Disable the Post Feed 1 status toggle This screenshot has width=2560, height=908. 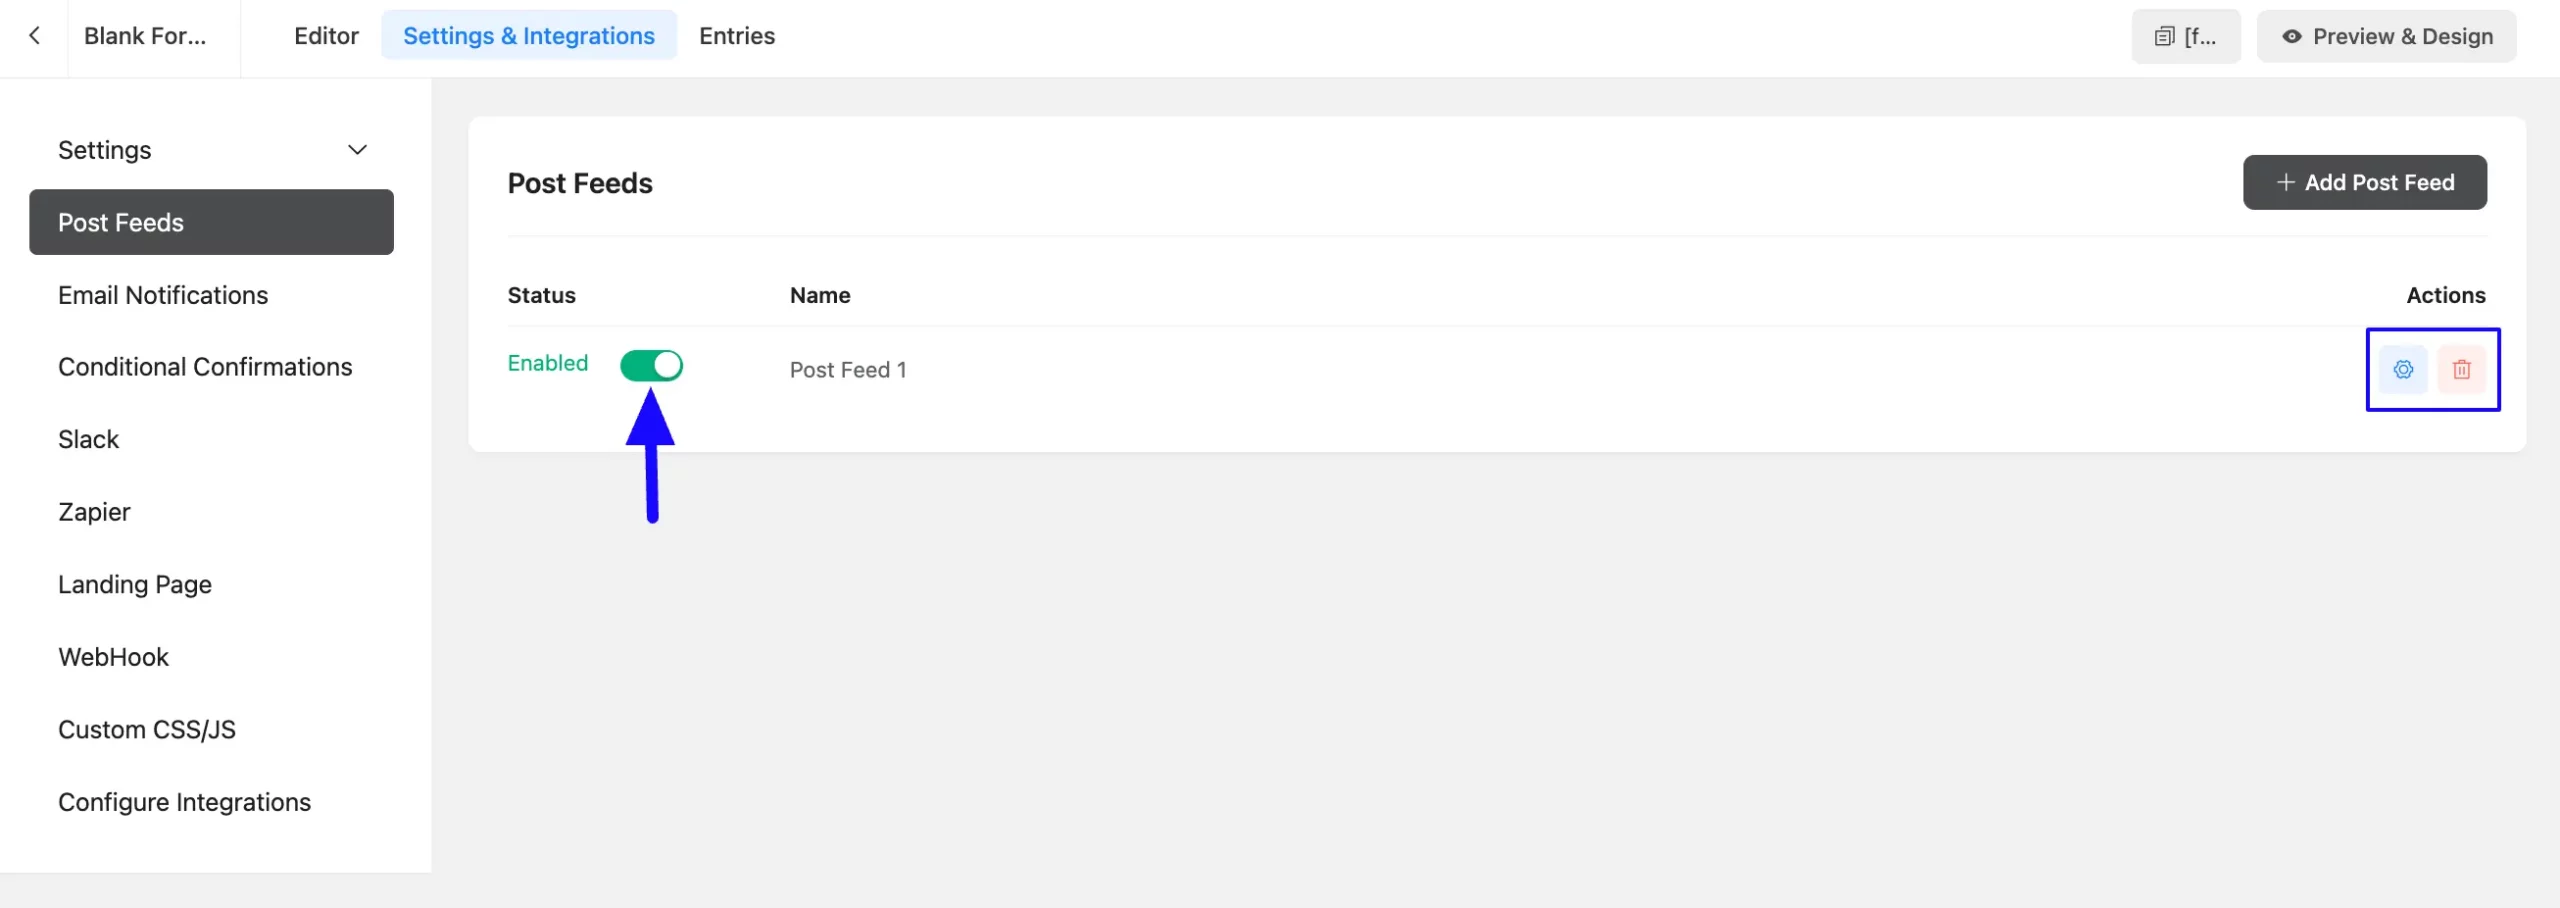[651, 365]
